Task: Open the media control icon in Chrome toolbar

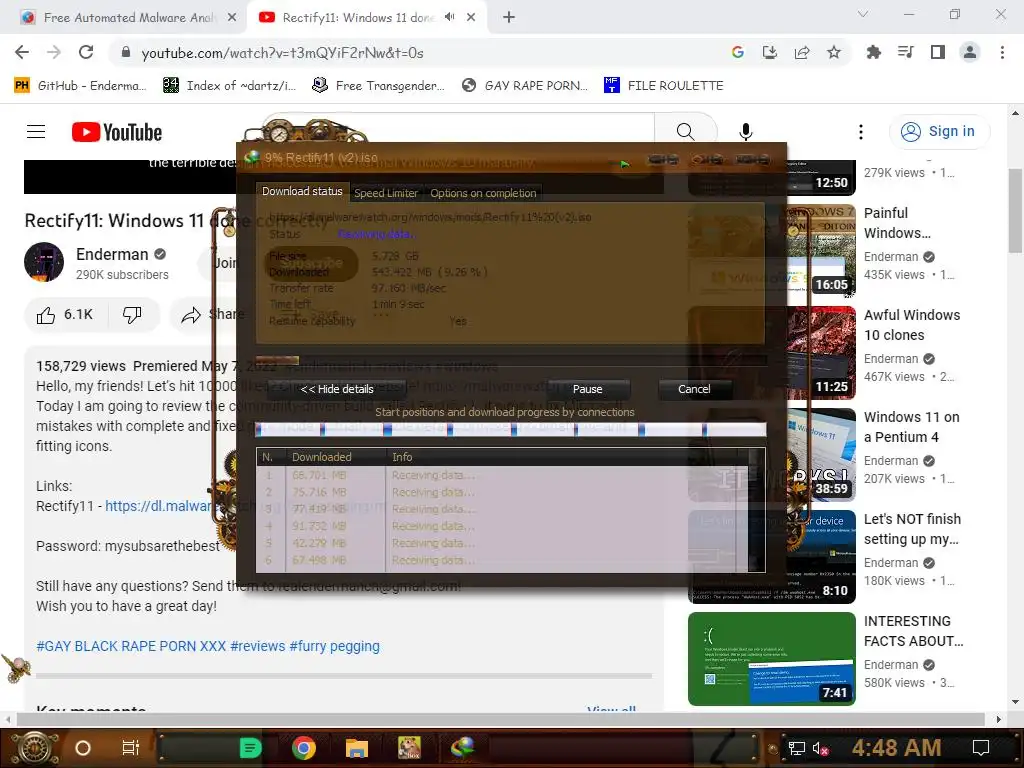Action: coord(905,52)
